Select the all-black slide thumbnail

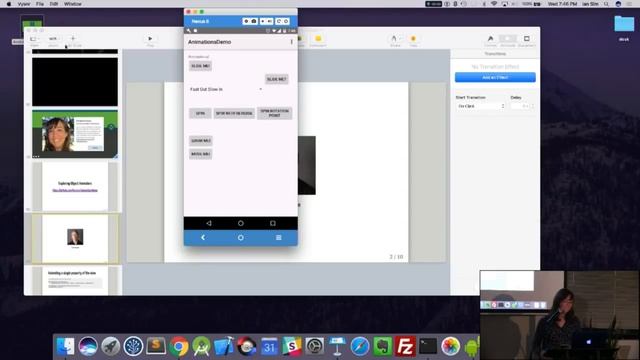pos(75,82)
